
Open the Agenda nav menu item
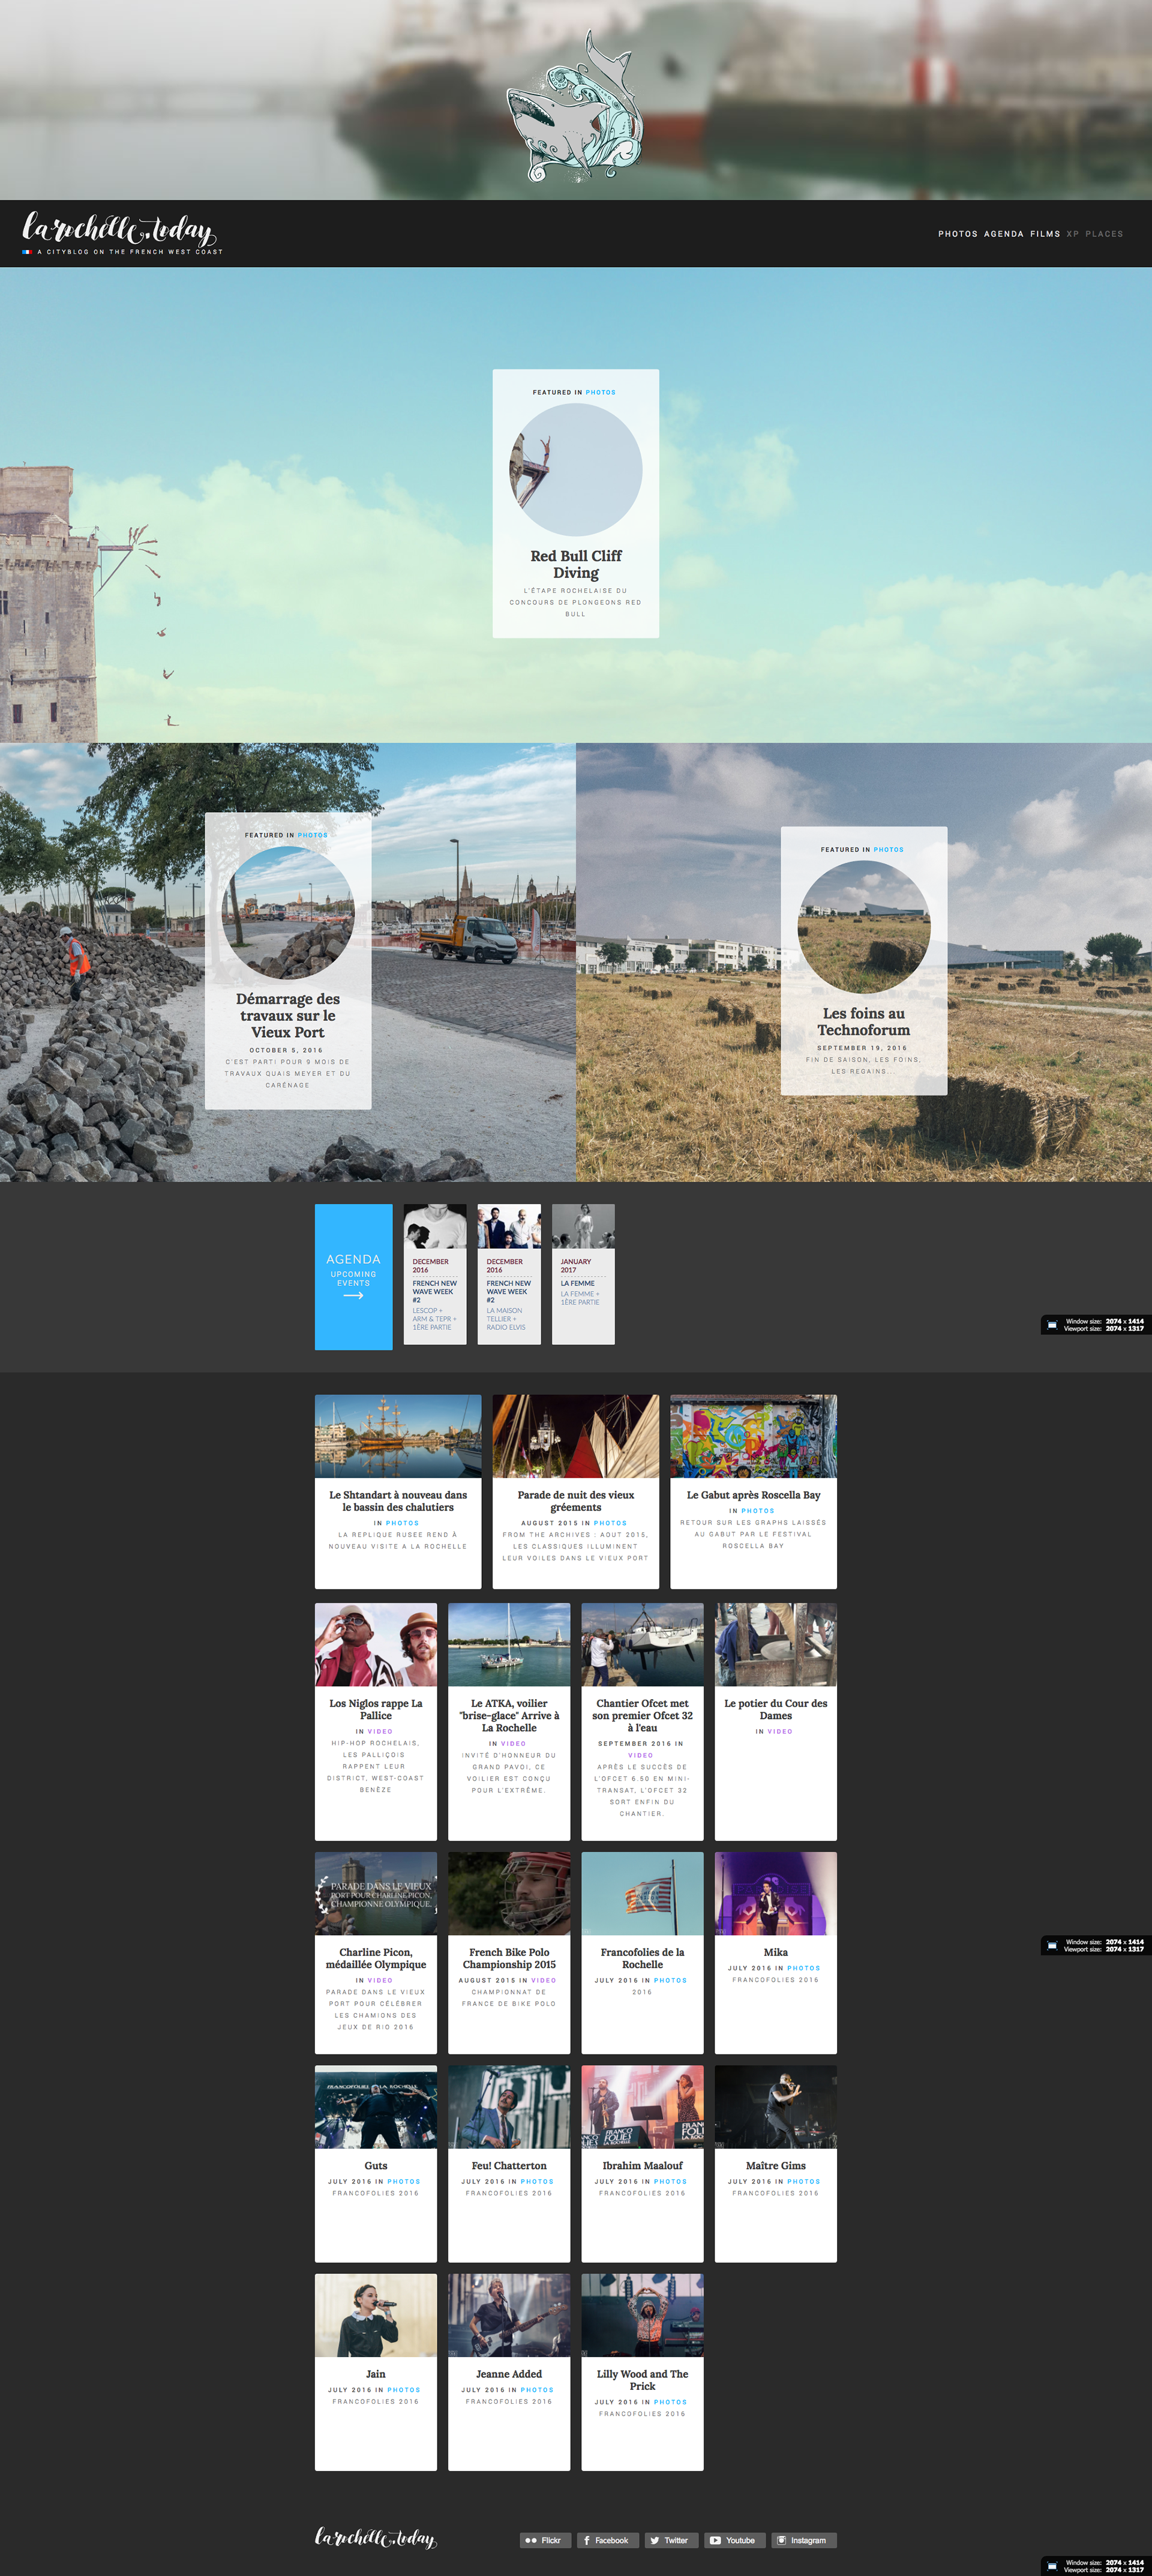pos(1003,234)
